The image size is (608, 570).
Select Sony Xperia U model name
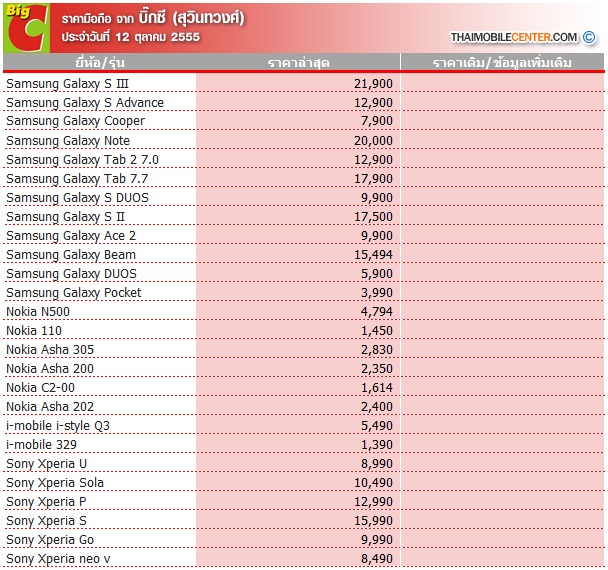tap(47, 464)
